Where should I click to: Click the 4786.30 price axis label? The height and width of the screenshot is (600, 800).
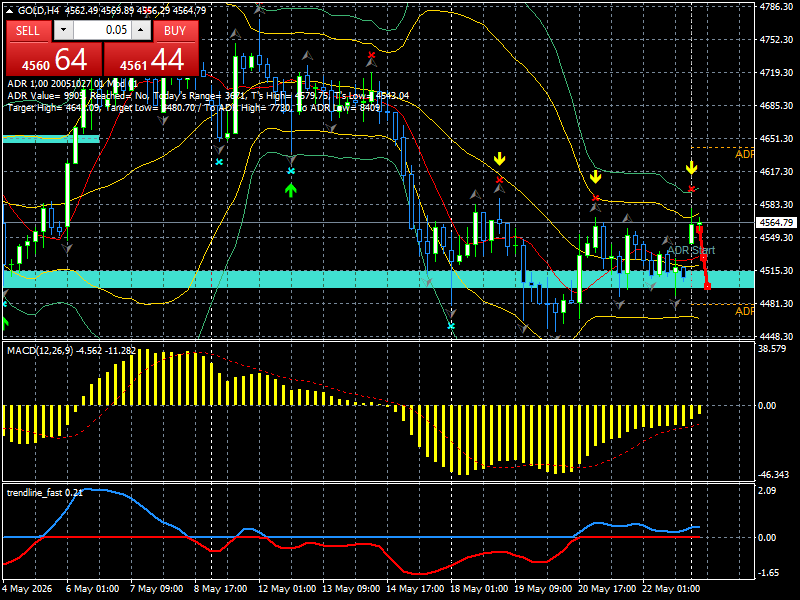pyautogui.click(x=776, y=7)
